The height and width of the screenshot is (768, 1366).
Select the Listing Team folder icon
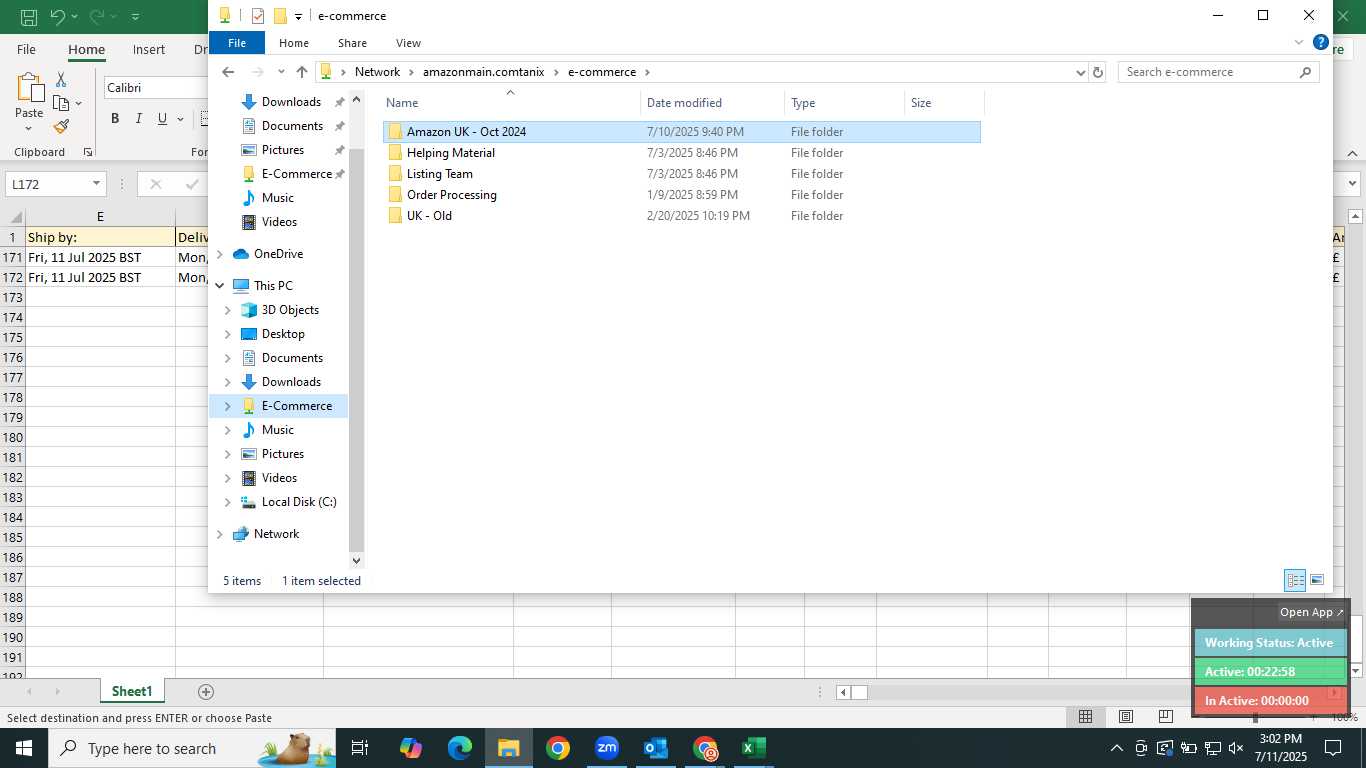(x=395, y=174)
